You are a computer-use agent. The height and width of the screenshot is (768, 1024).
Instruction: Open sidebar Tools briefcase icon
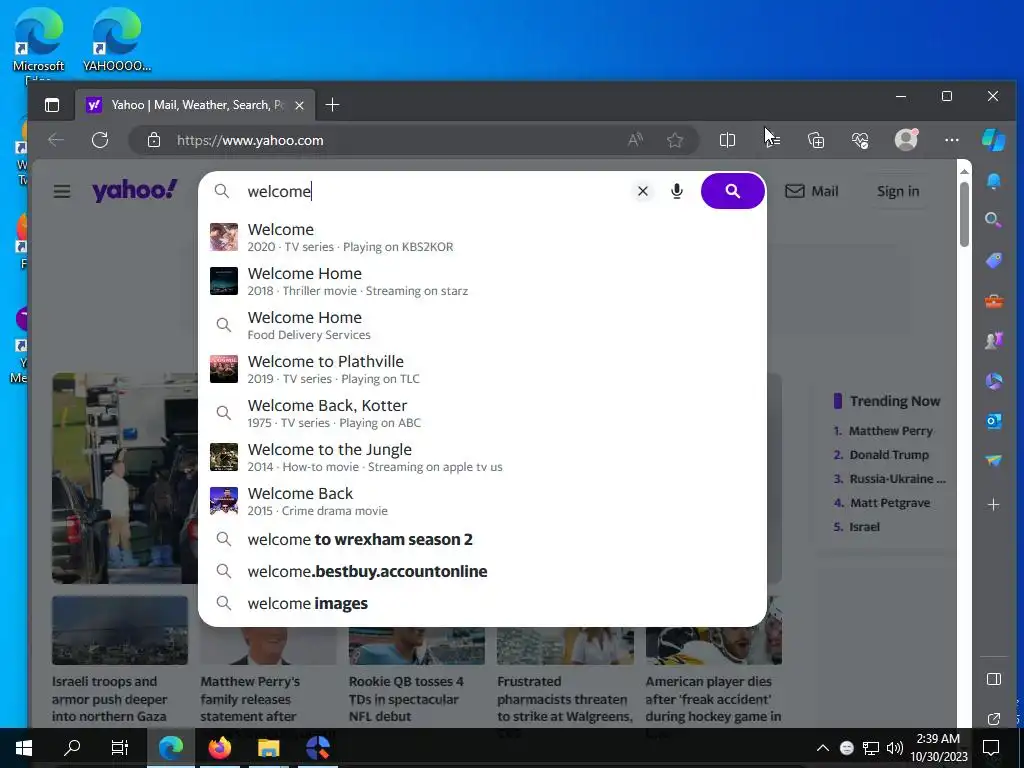click(993, 301)
